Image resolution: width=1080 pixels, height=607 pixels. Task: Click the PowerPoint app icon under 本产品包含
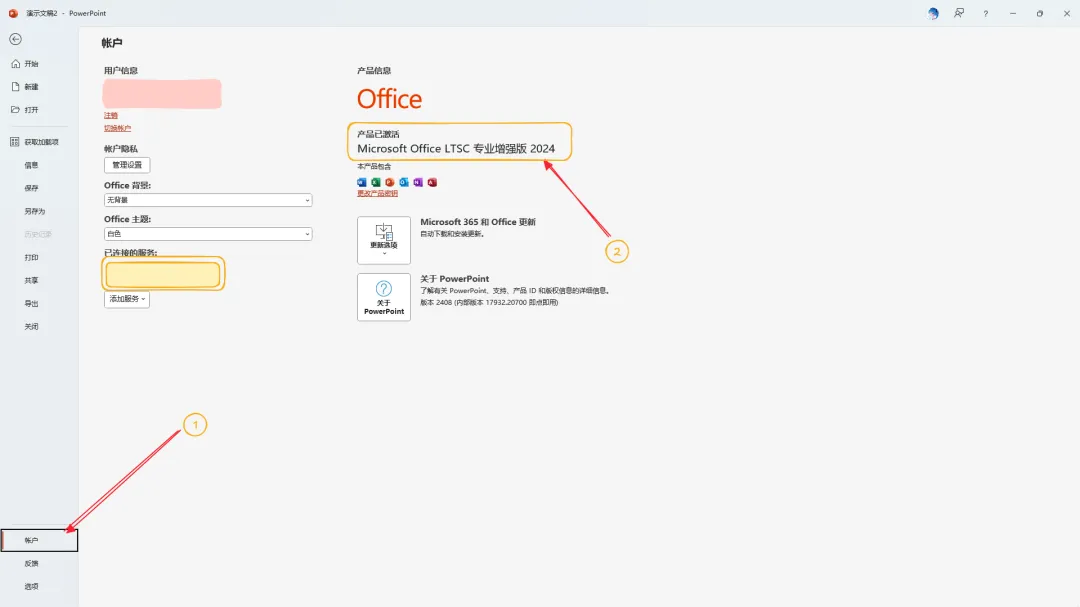tap(390, 183)
